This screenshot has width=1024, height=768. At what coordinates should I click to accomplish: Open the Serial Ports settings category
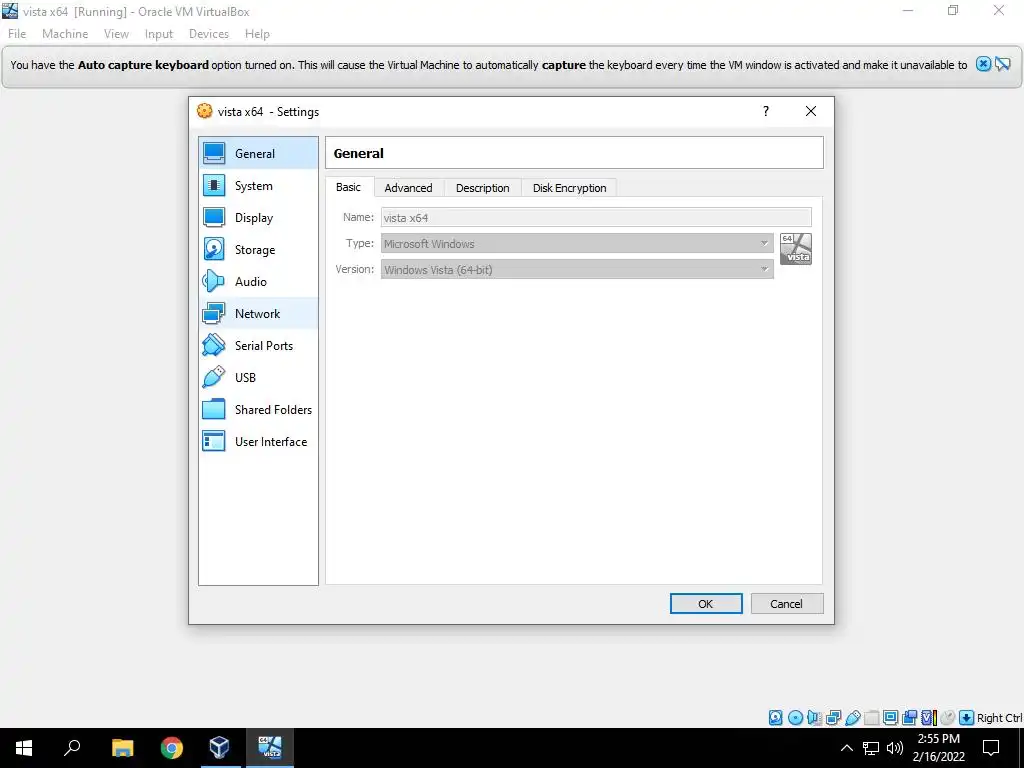tap(258, 345)
